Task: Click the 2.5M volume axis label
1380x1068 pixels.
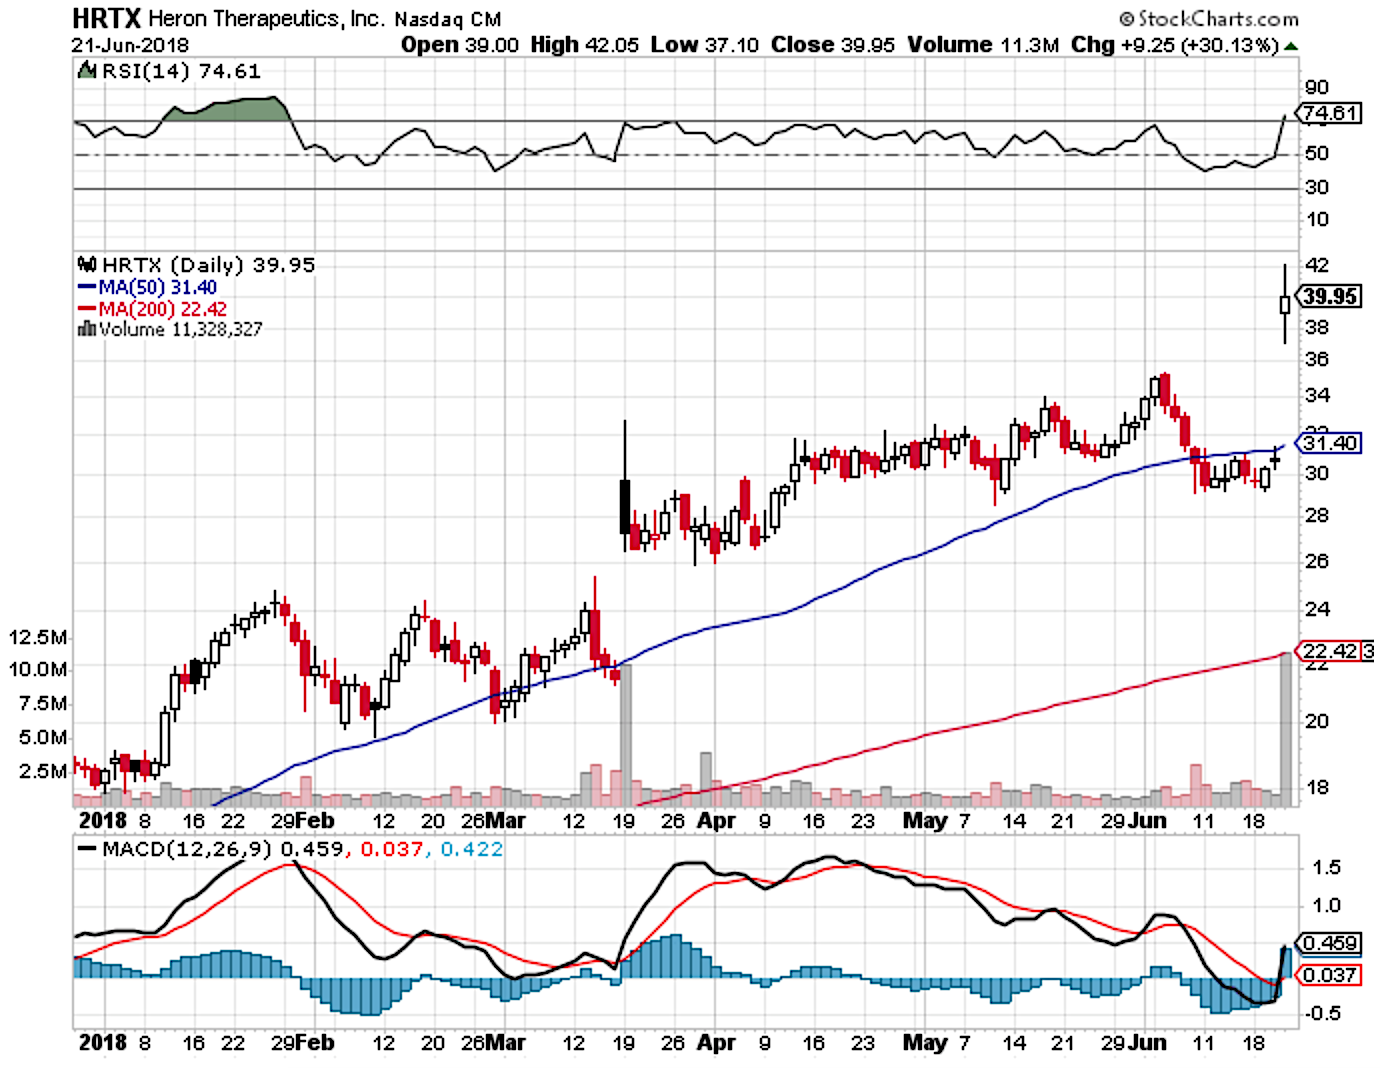Action: tap(44, 771)
